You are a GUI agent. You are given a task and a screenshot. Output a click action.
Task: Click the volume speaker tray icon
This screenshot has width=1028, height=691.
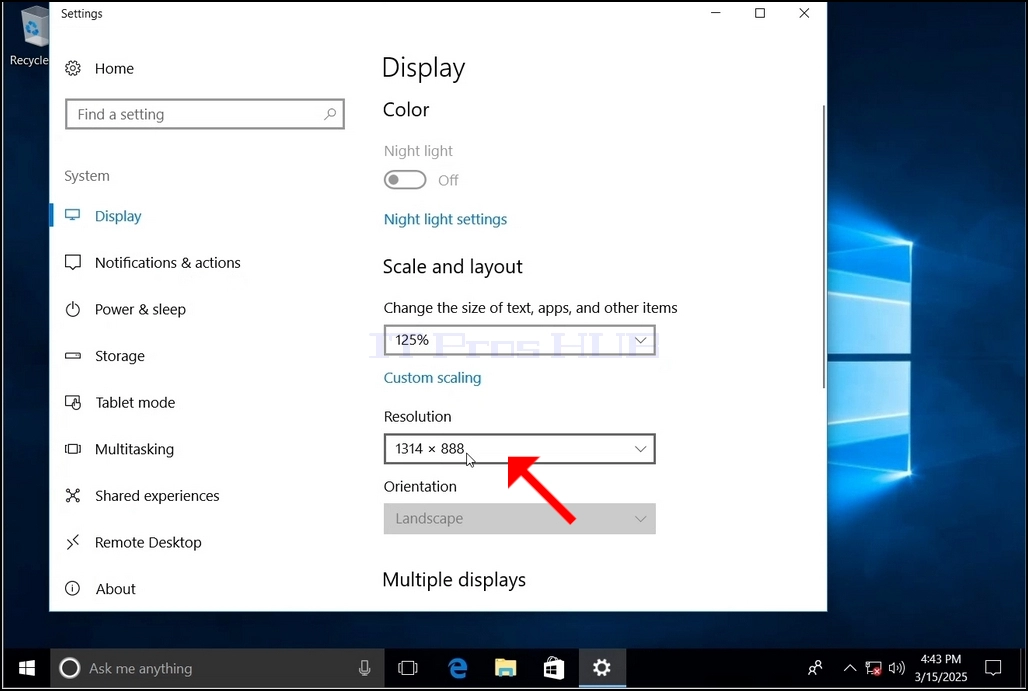point(896,668)
